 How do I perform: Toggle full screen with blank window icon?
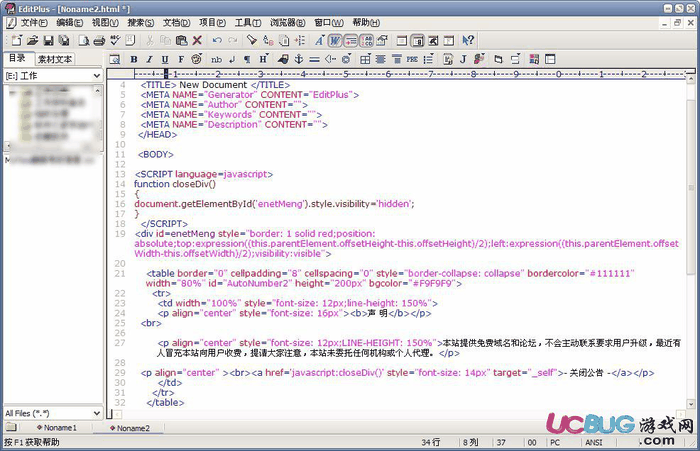click(402, 41)
